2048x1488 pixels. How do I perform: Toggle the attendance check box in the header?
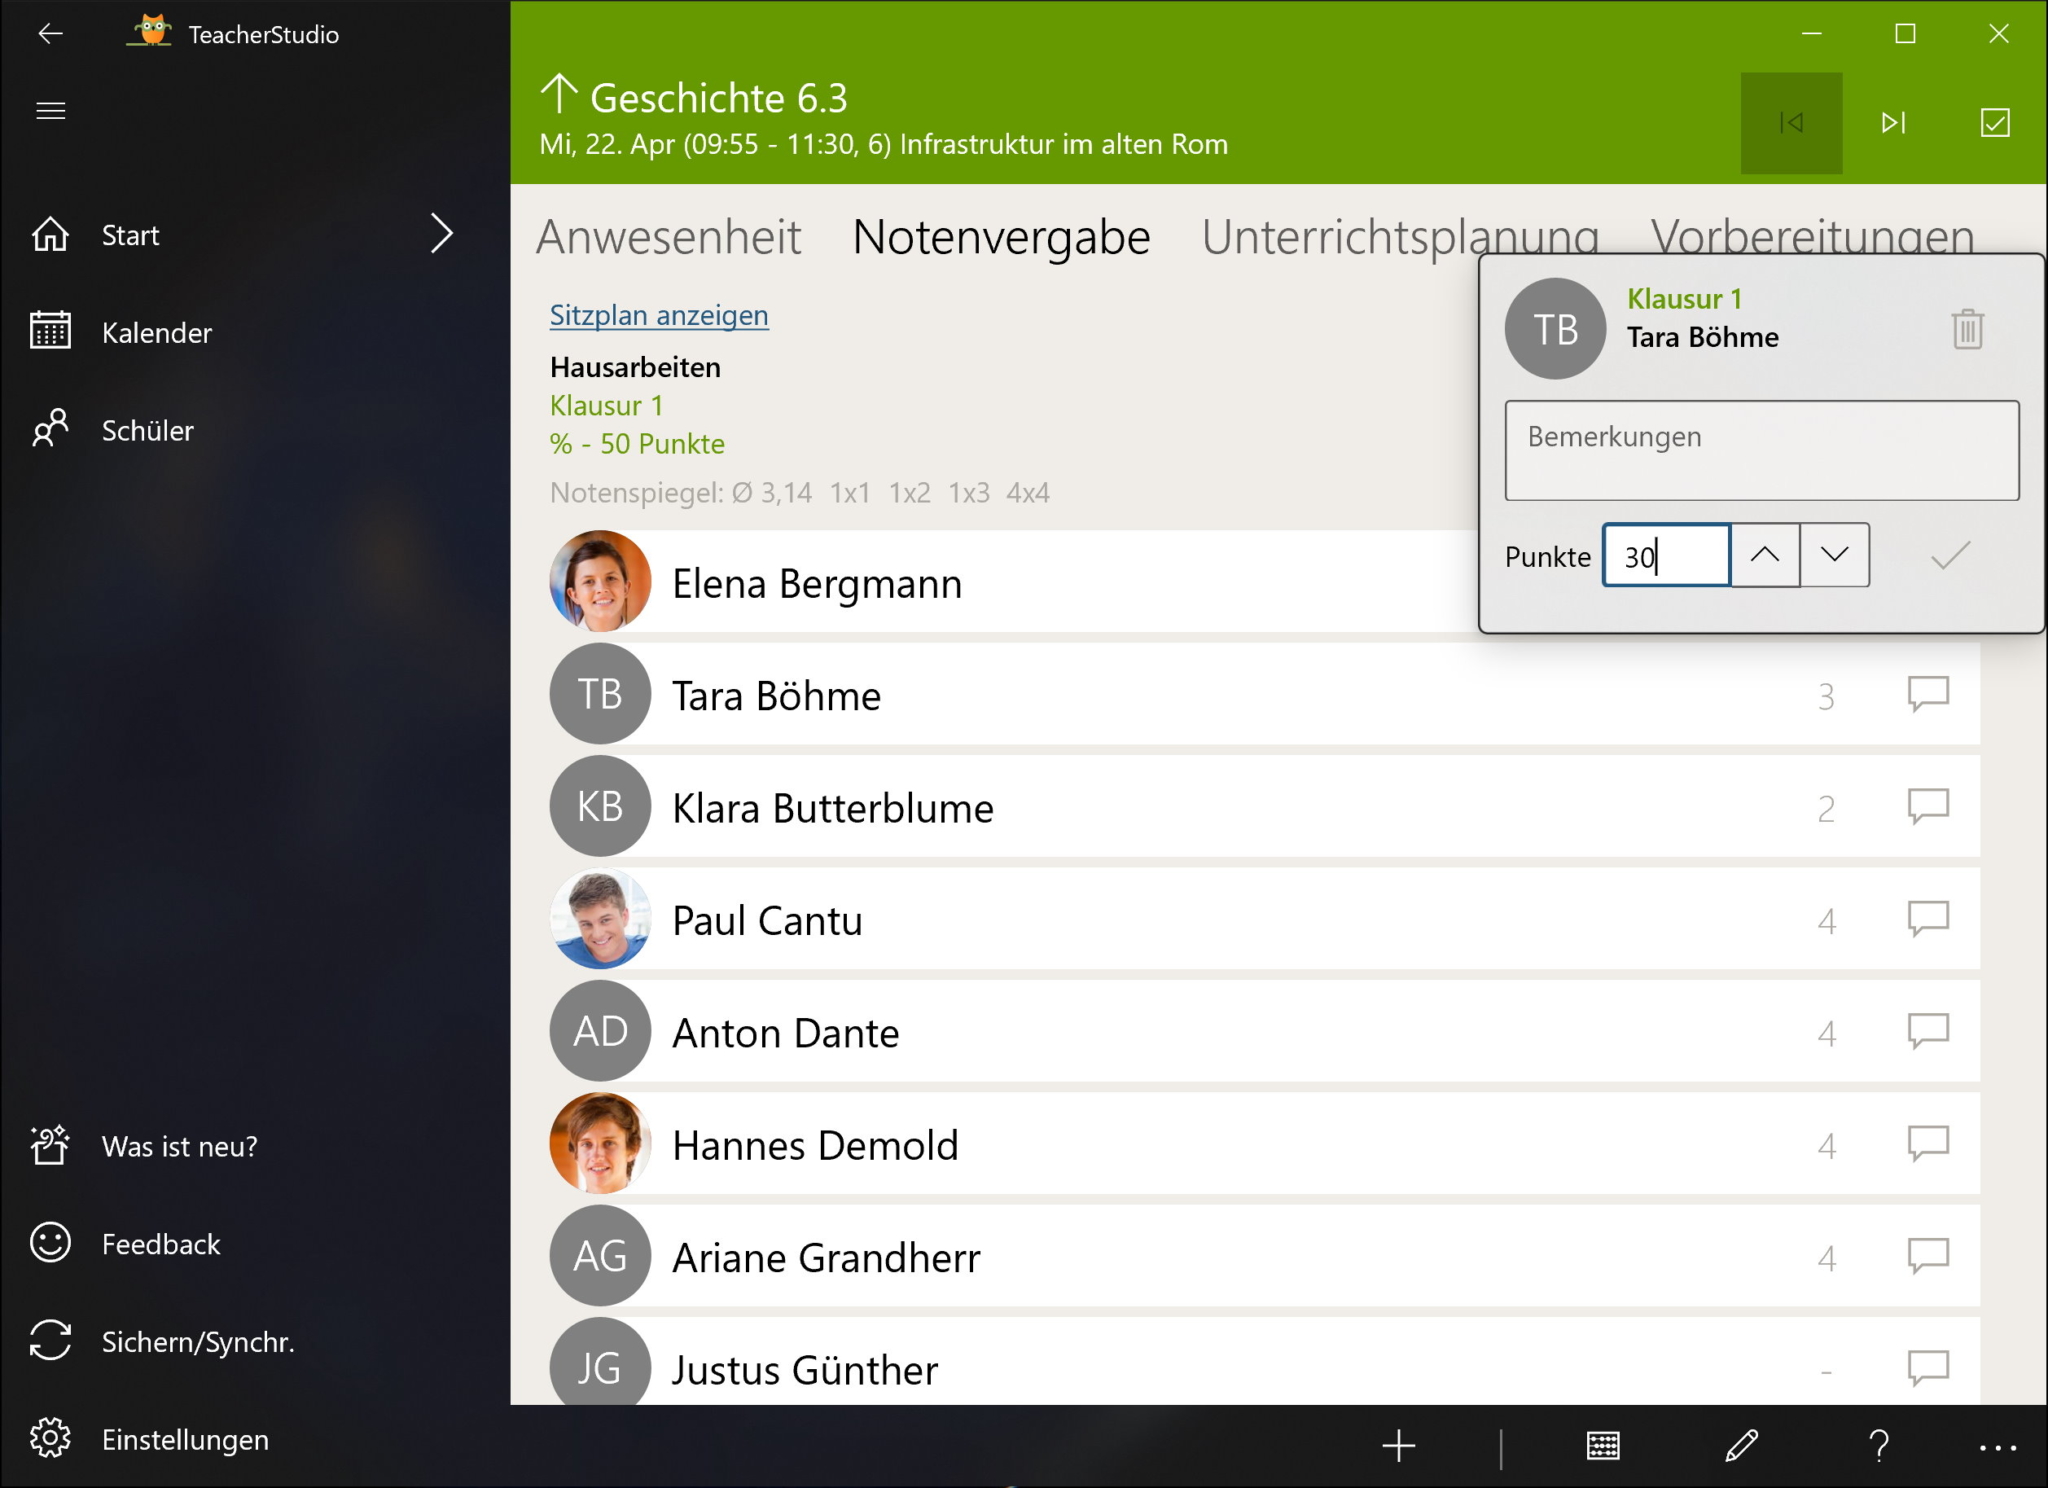(x=1995, y=122)
